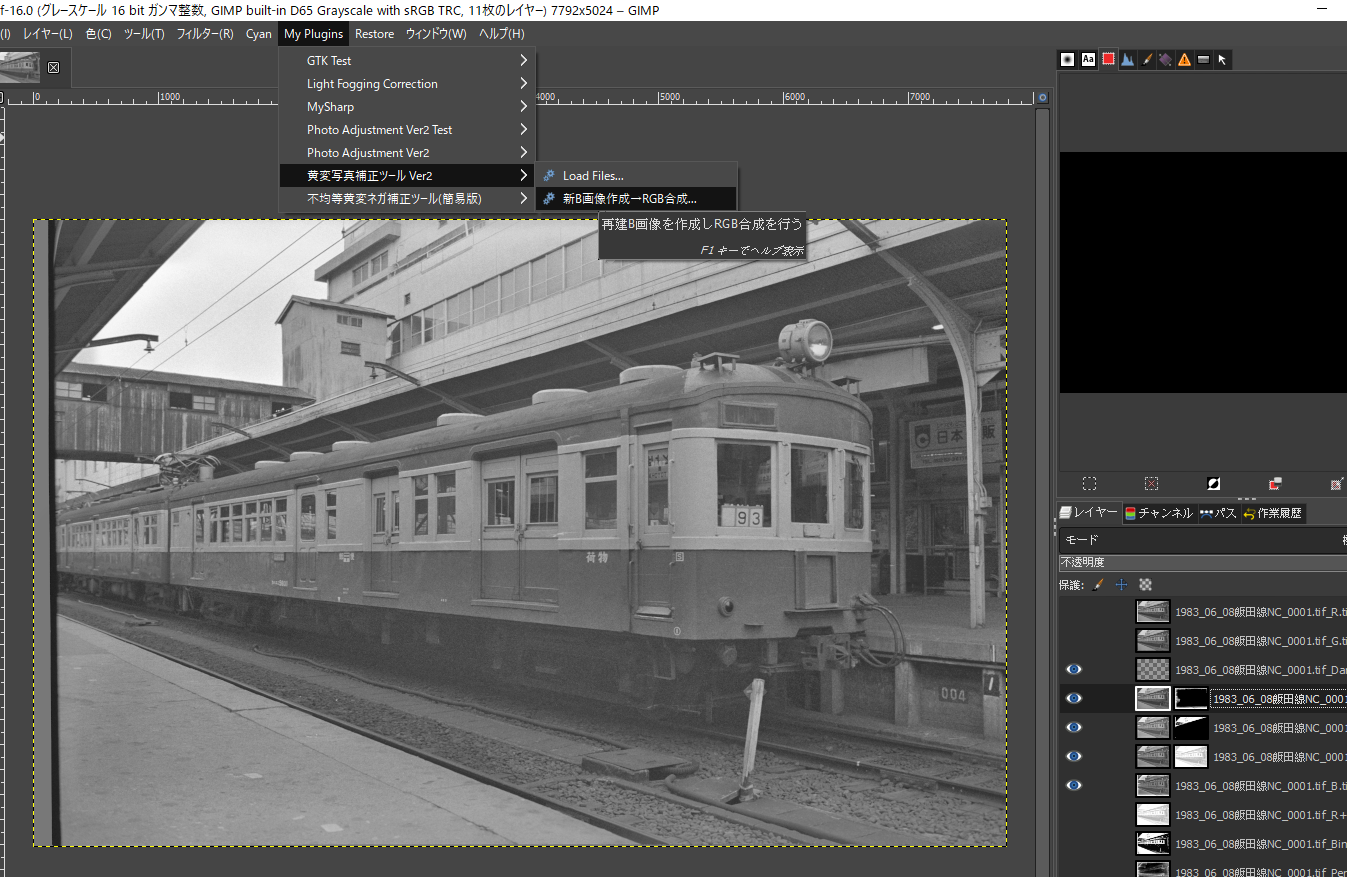Open the Brushes dock tab
Viewport: 1347px width, 877px height.
[1068, 59]
